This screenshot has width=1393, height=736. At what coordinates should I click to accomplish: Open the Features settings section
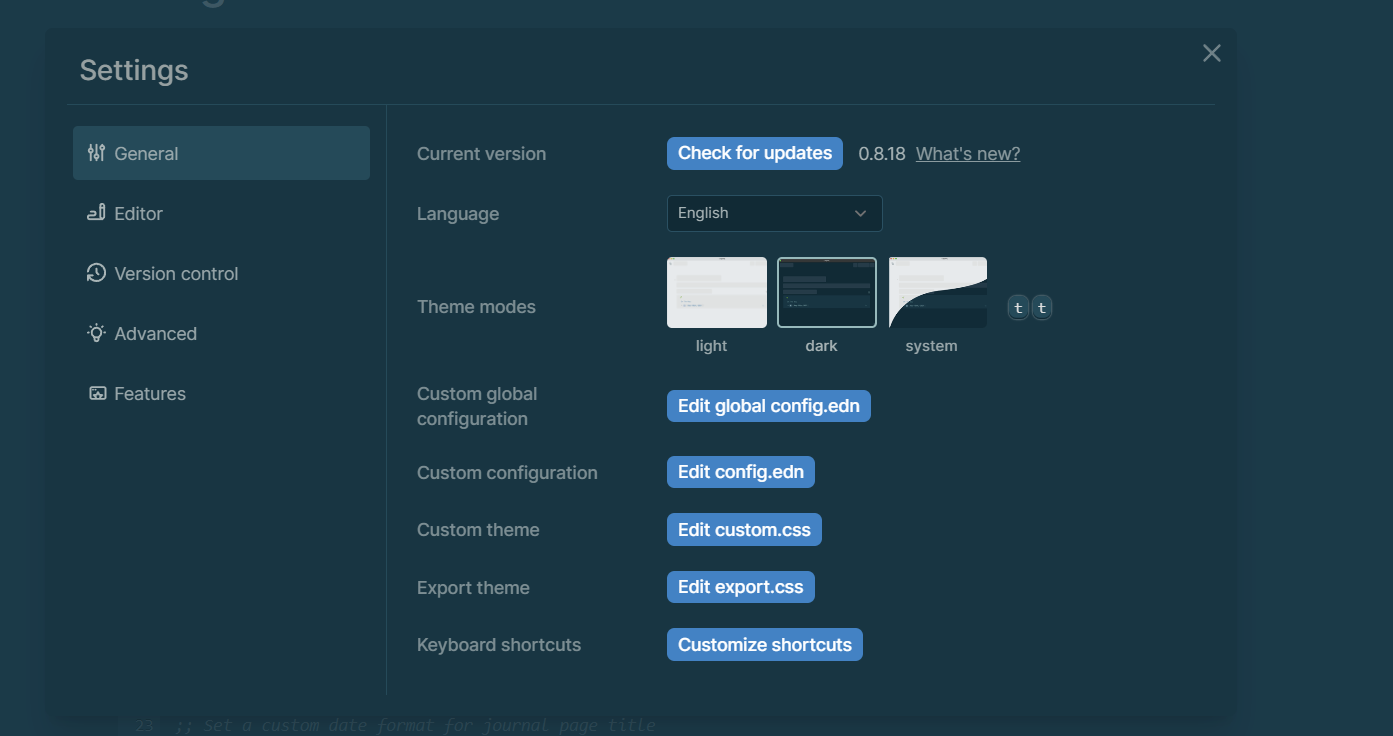coord(149,393)
